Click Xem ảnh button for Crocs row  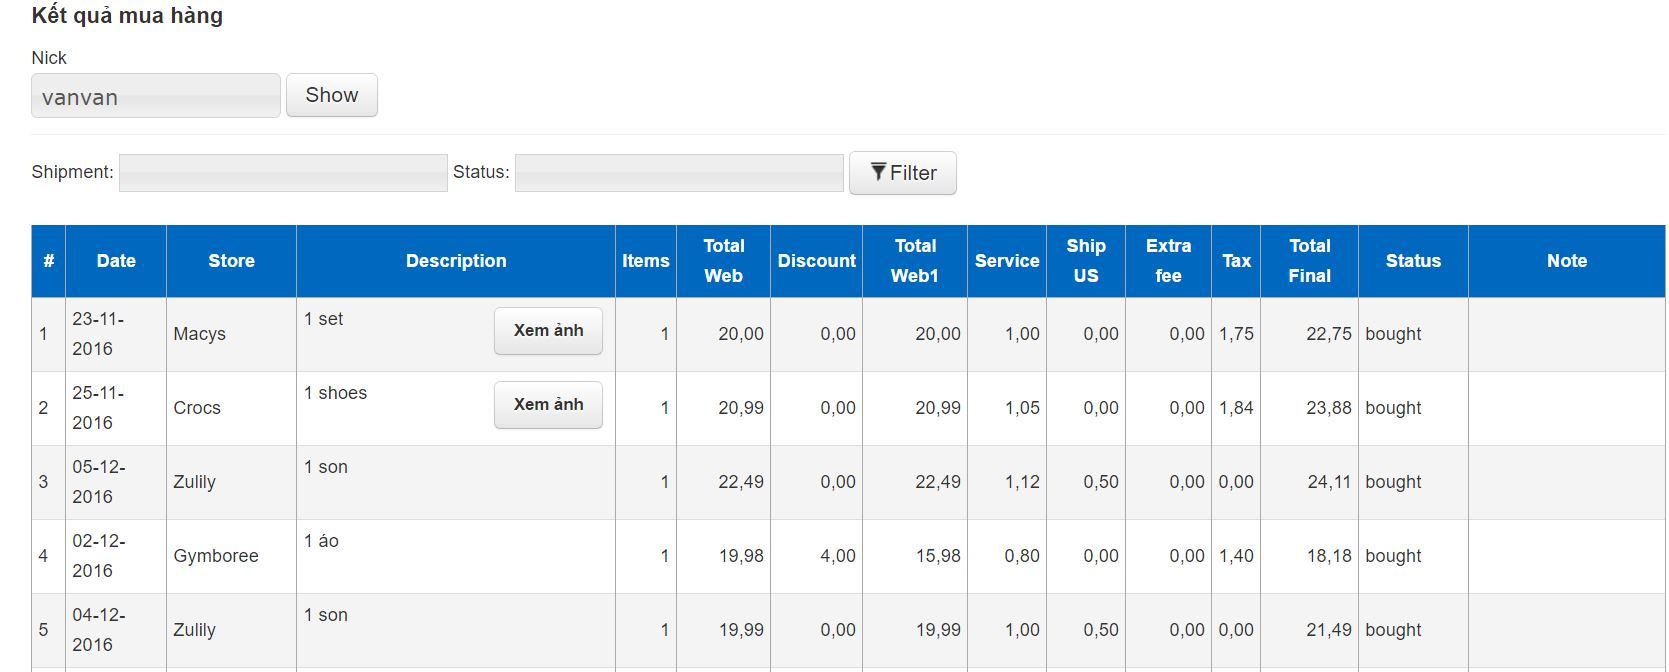(x=548, y=405)
